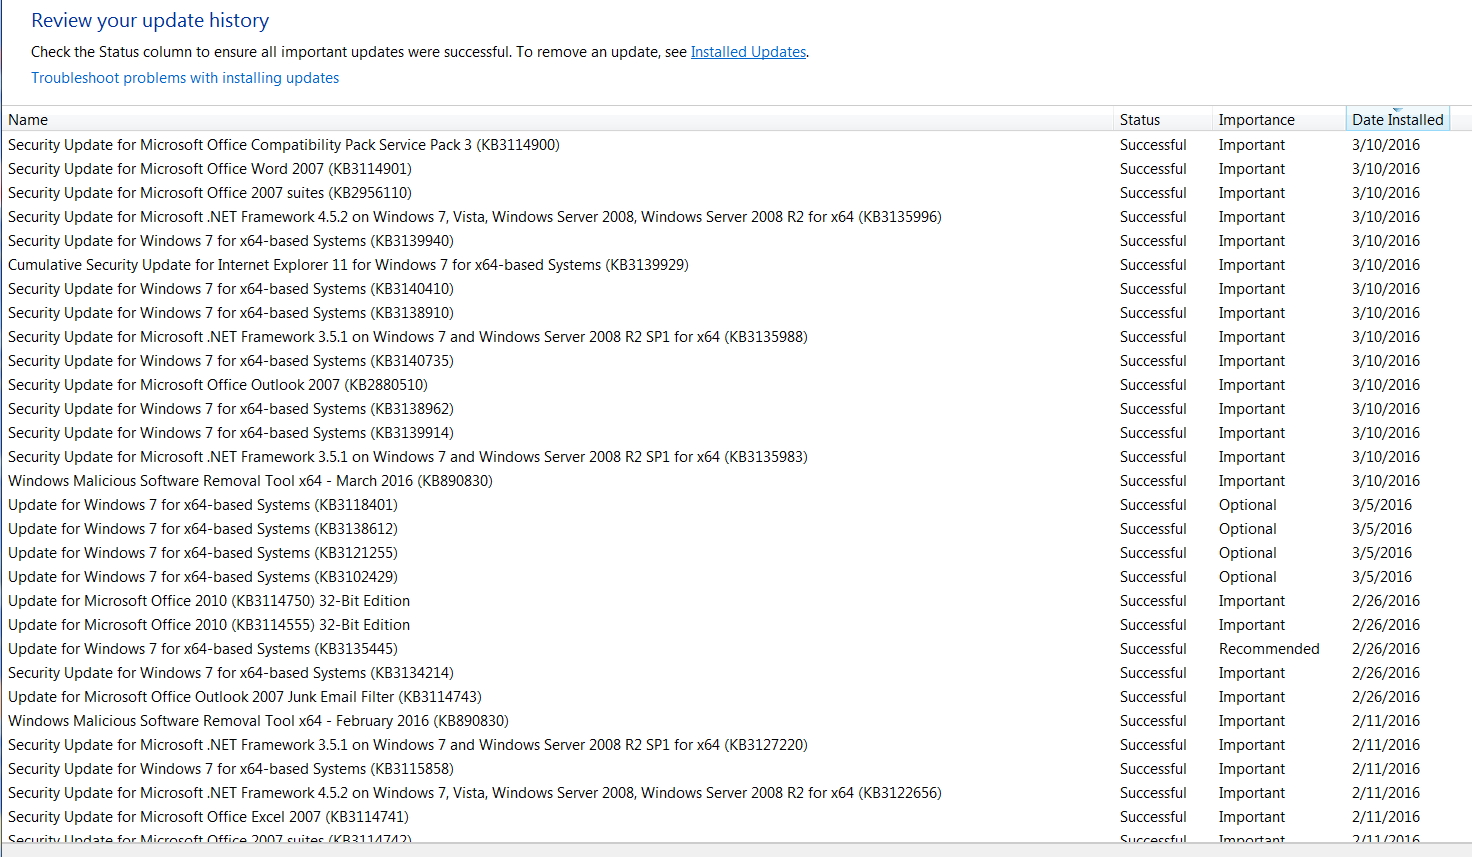Image resolution: width=1472 pixels, height=857 pixels.
Task: Toggle sort order on Date Installed header
Action: pyautogui.click(x=1397, y=120)
